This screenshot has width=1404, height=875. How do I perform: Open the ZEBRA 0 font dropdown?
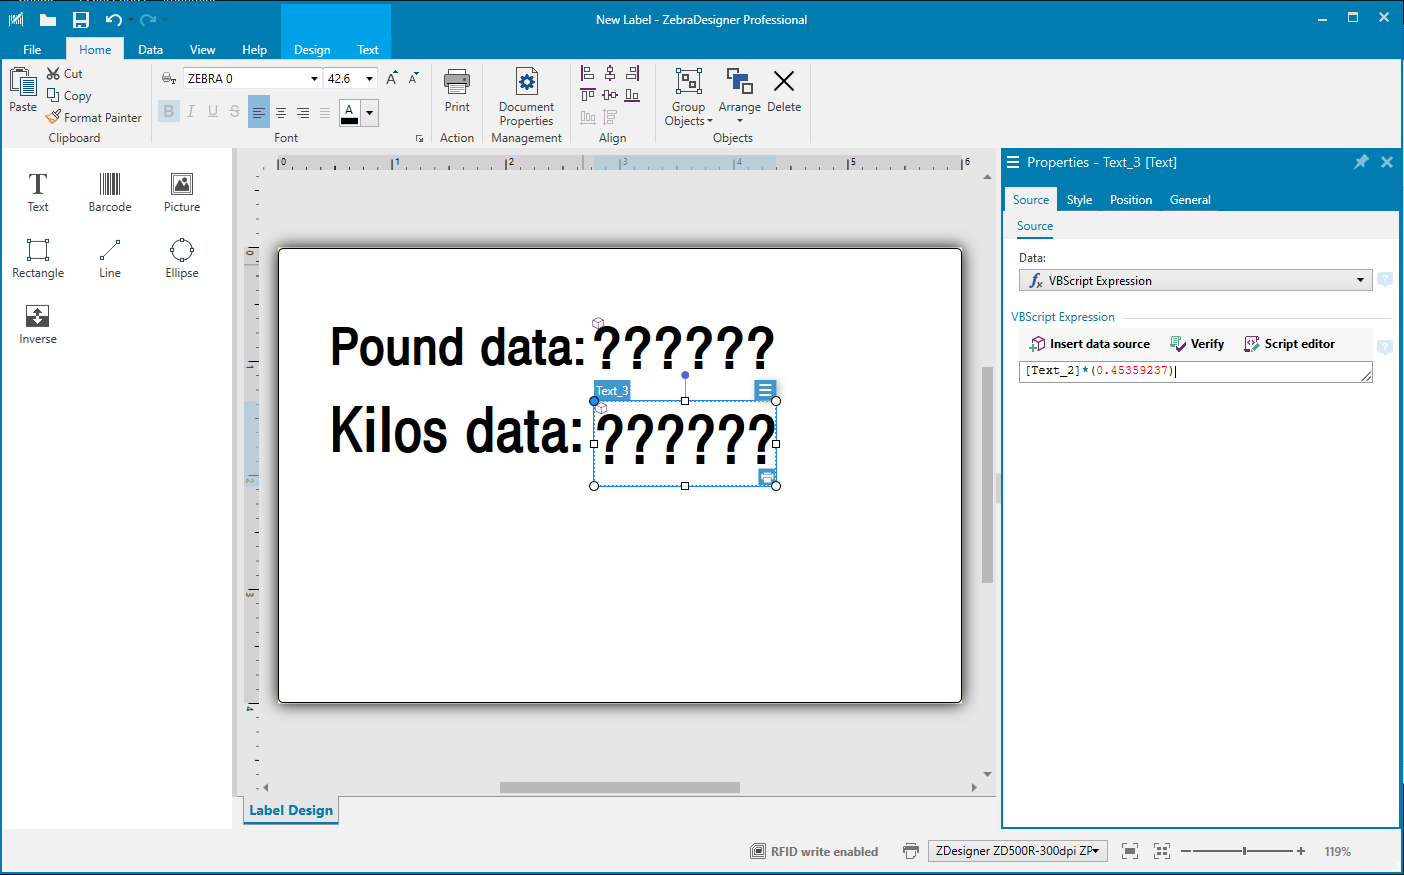coord(314,79)
